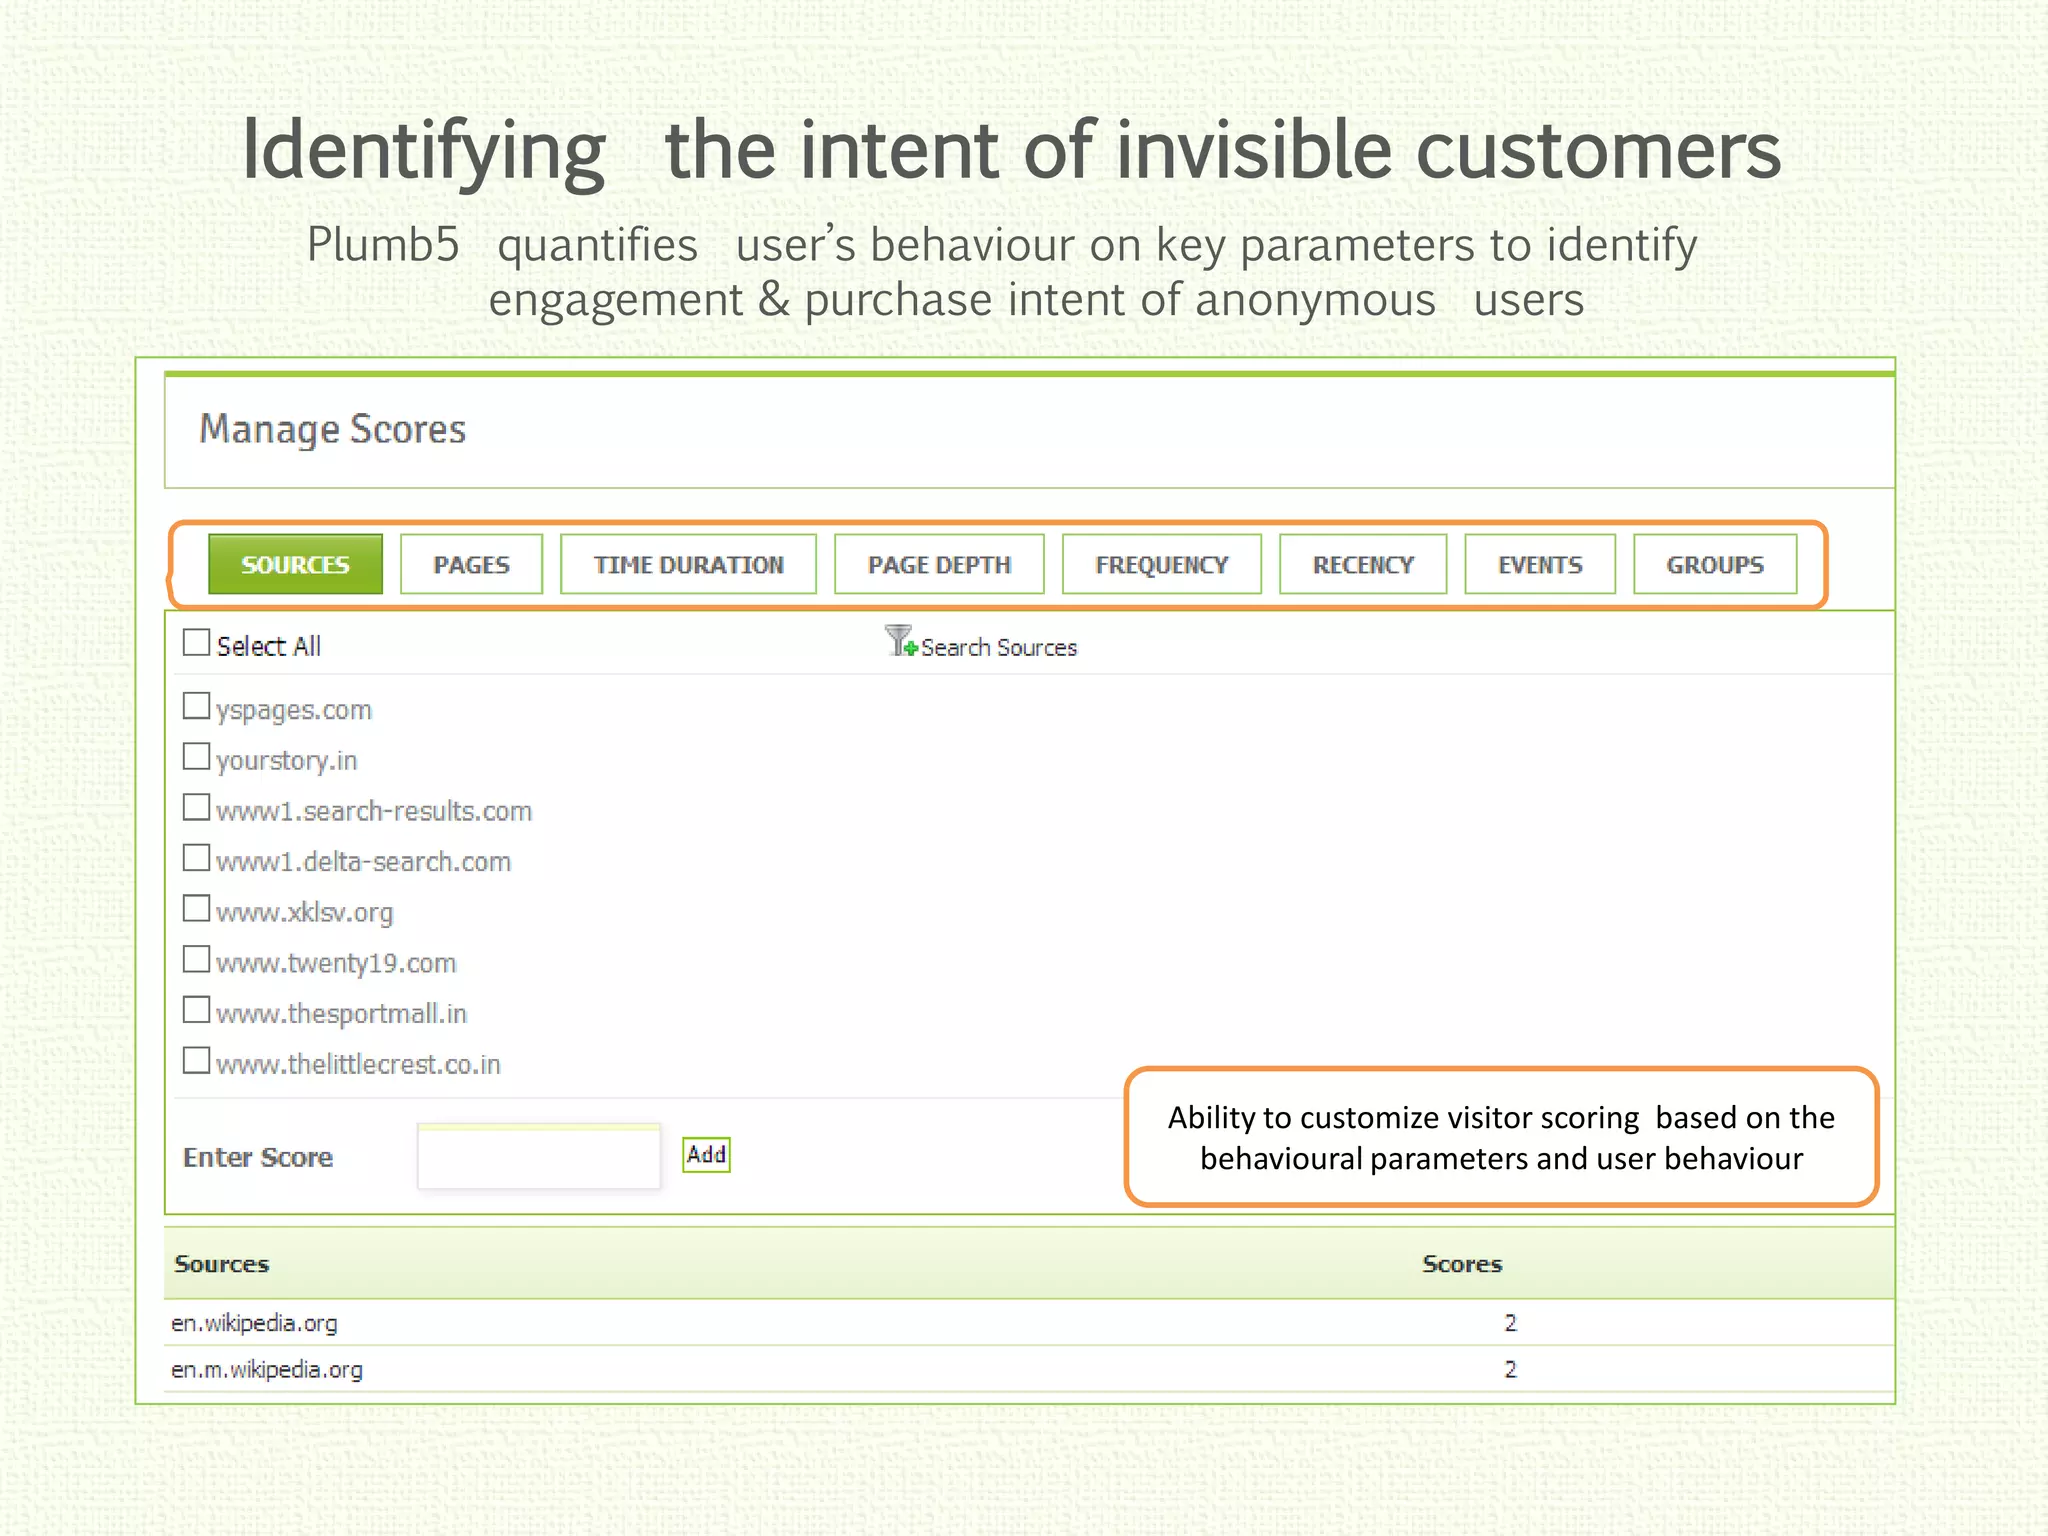Go to the FREQUENCY tab
The image size is (2048, 1536).
point(1161,564)
